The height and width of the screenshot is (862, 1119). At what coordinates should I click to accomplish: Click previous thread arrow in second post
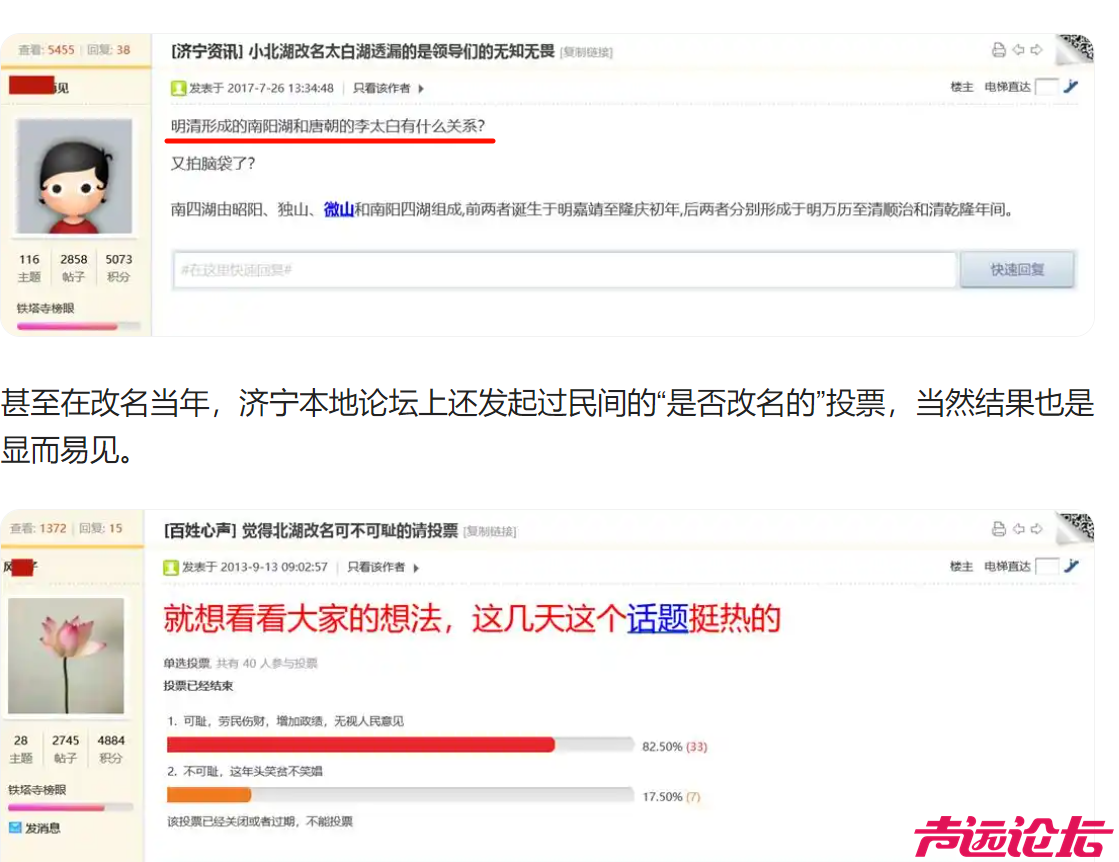point(1018,529)
